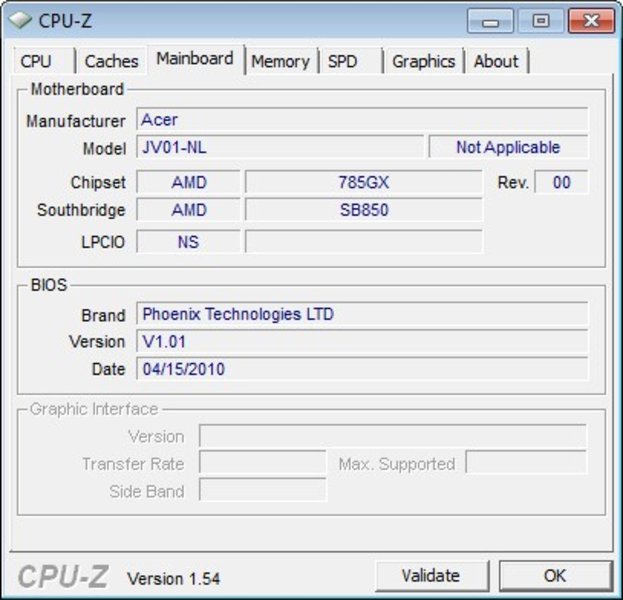Viewport: 623px width, 600px height.
Task: Click the Side Band field
Action: click(263, 490)
